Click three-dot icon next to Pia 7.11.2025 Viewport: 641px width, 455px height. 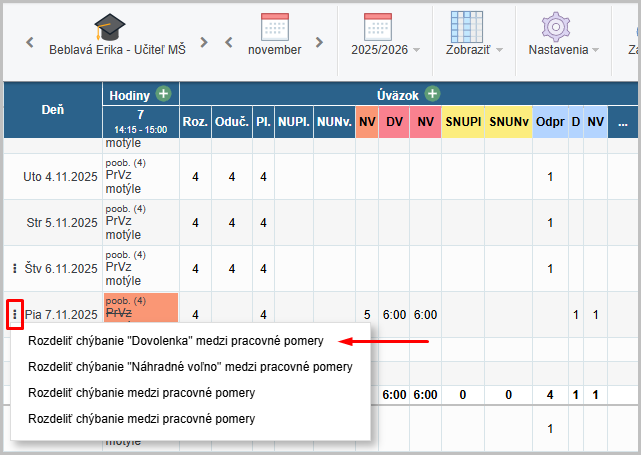coord(14,315)
